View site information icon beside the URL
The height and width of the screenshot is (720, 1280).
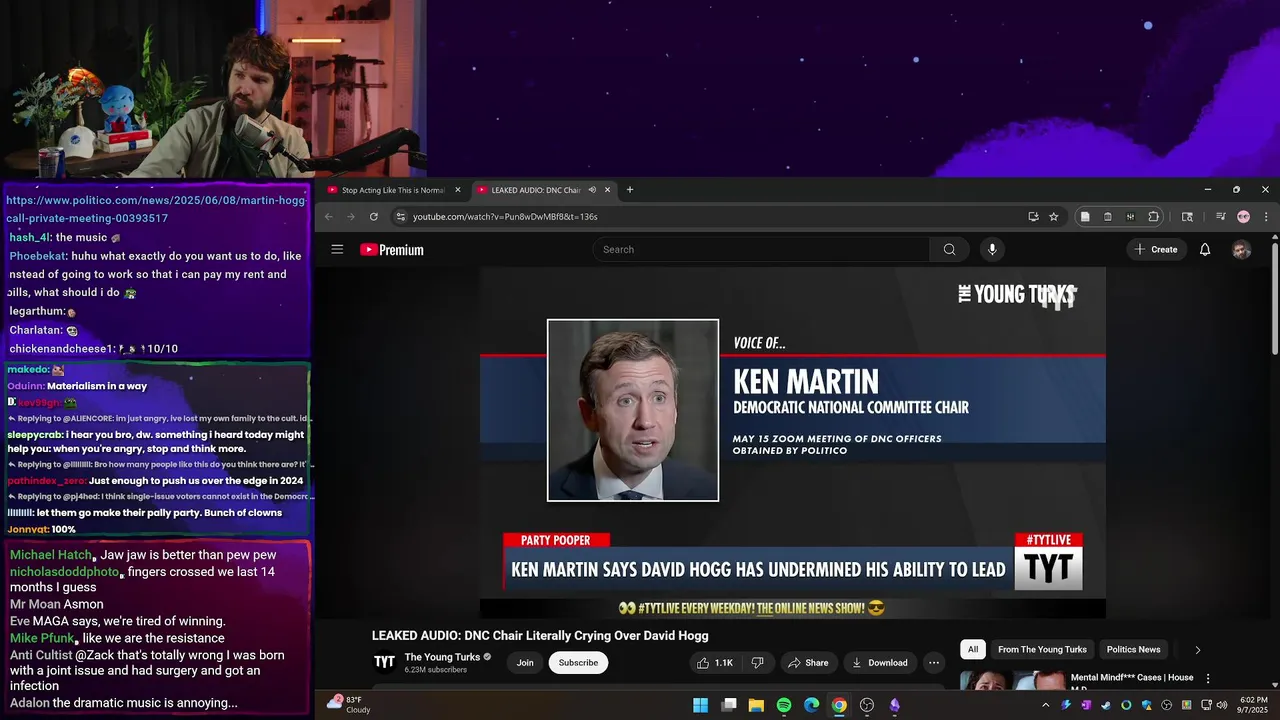pos(400,216)
